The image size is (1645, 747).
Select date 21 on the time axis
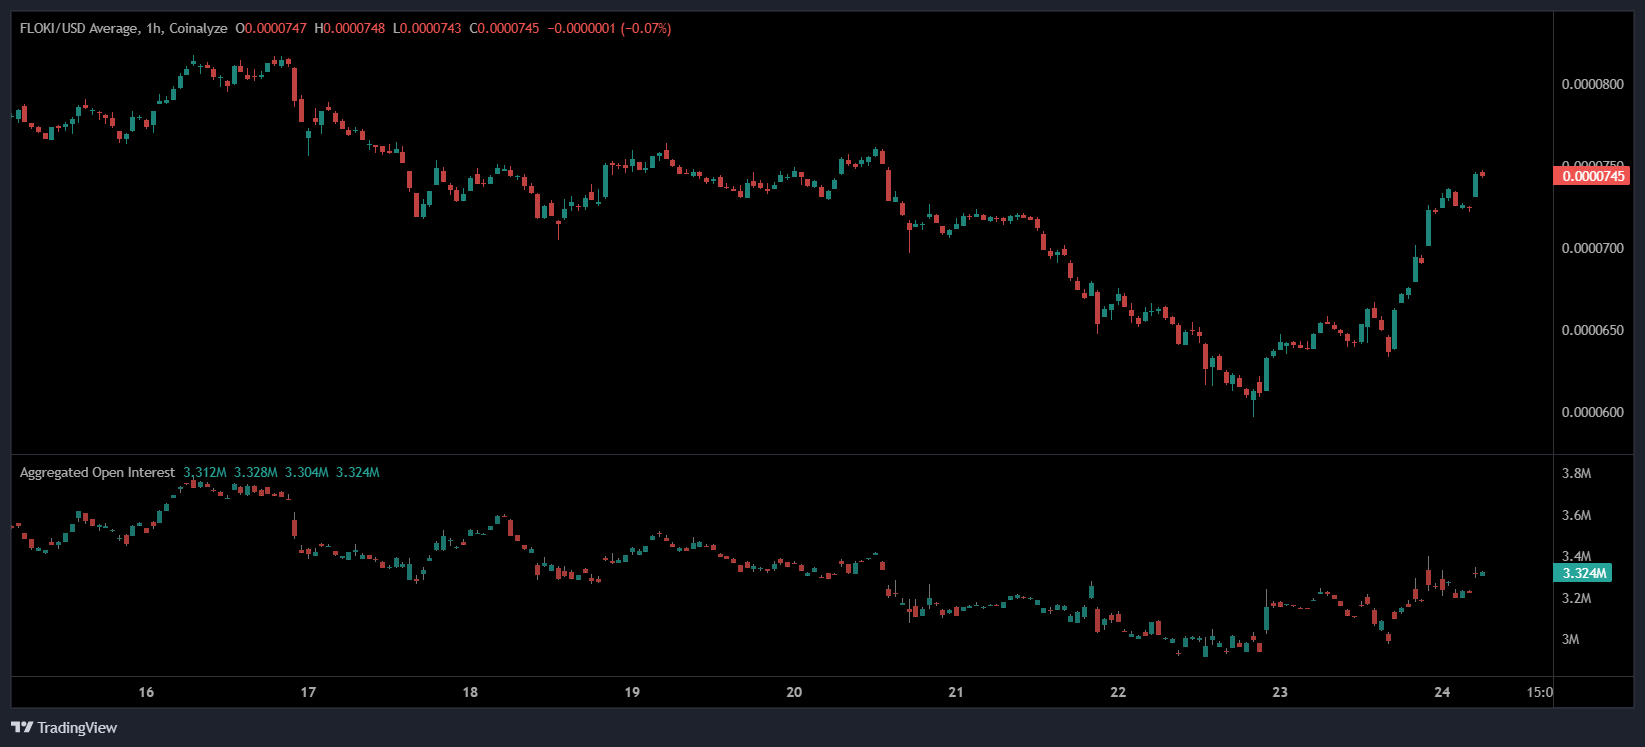pos(956,692)
